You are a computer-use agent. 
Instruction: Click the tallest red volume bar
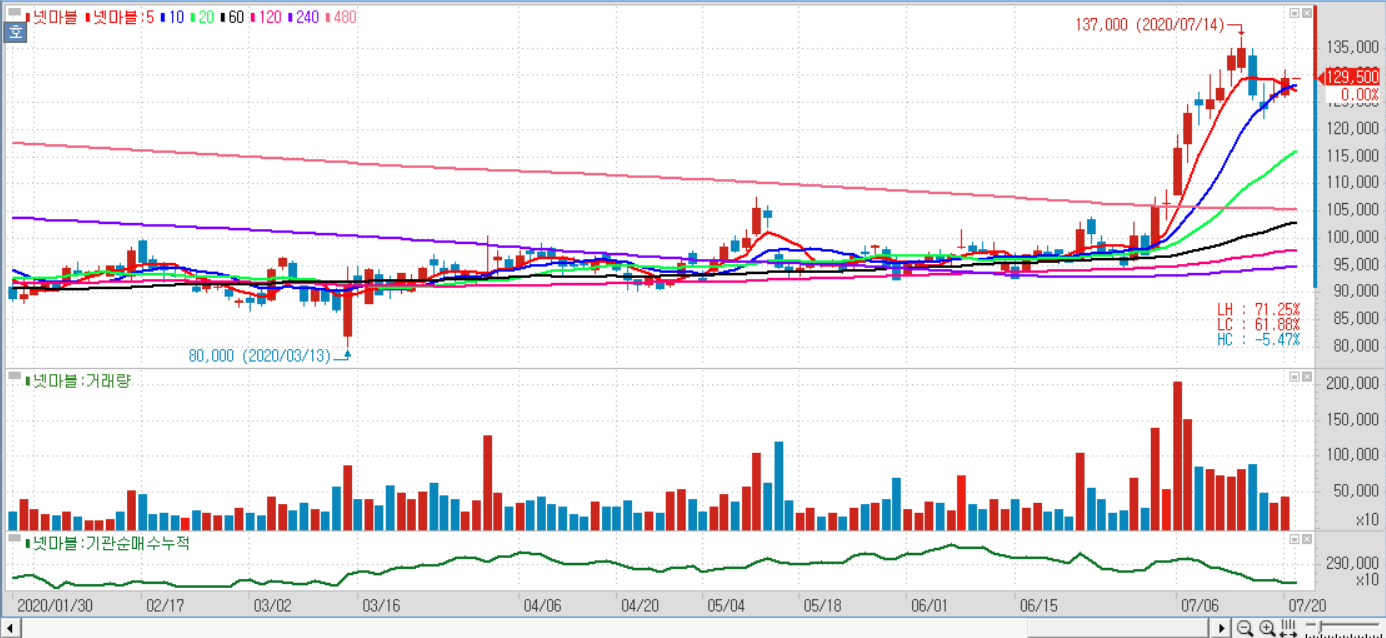pyautogui.click(x=1177, y=455)
